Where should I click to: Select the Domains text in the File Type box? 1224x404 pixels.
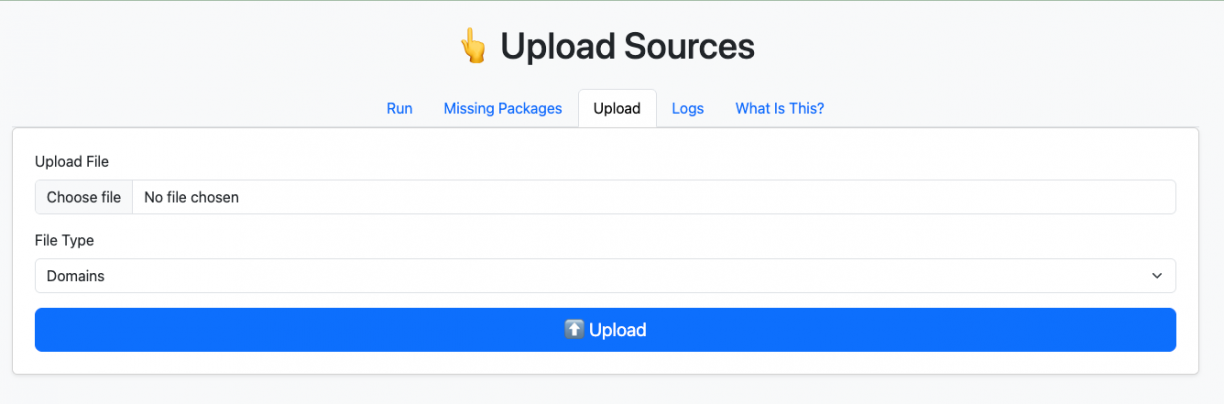click(x=76, y=276)
